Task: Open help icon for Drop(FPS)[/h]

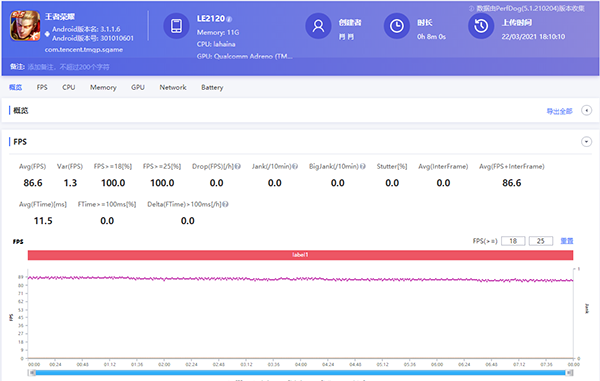Action: tap(238, 166)
